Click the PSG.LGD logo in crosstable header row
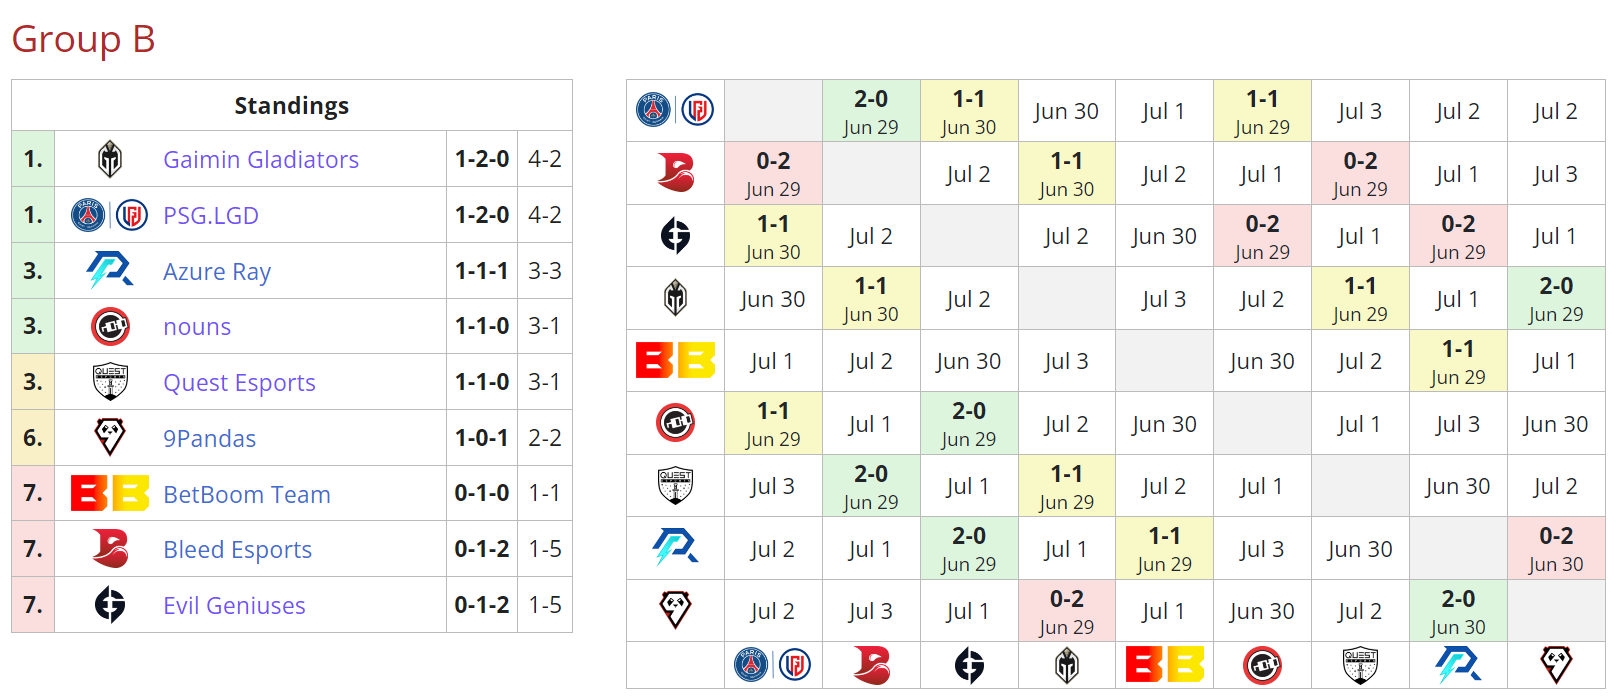 click(x=675, y=110)
